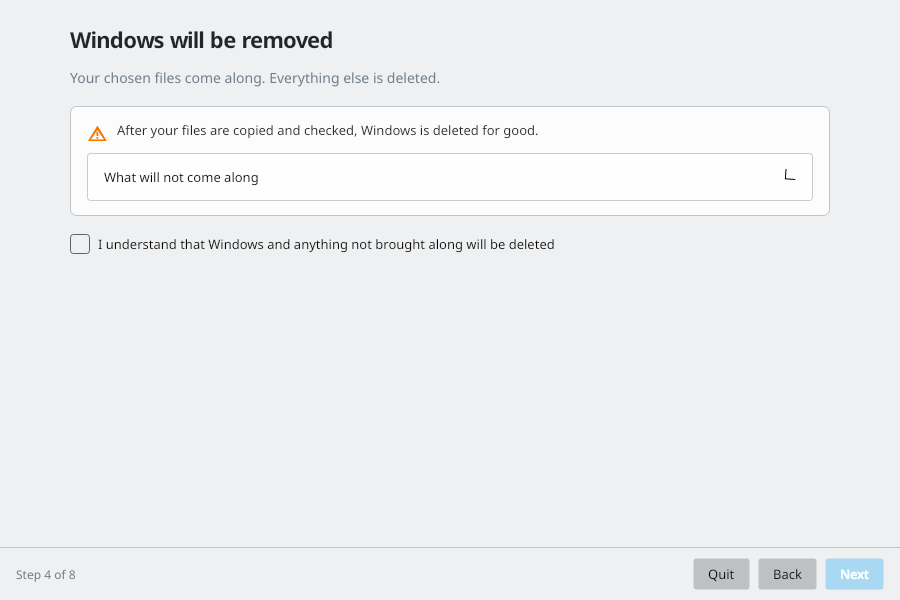Click the "Step 4 of 8" indicator
The image size is (900, 600).
coord(46,575)
